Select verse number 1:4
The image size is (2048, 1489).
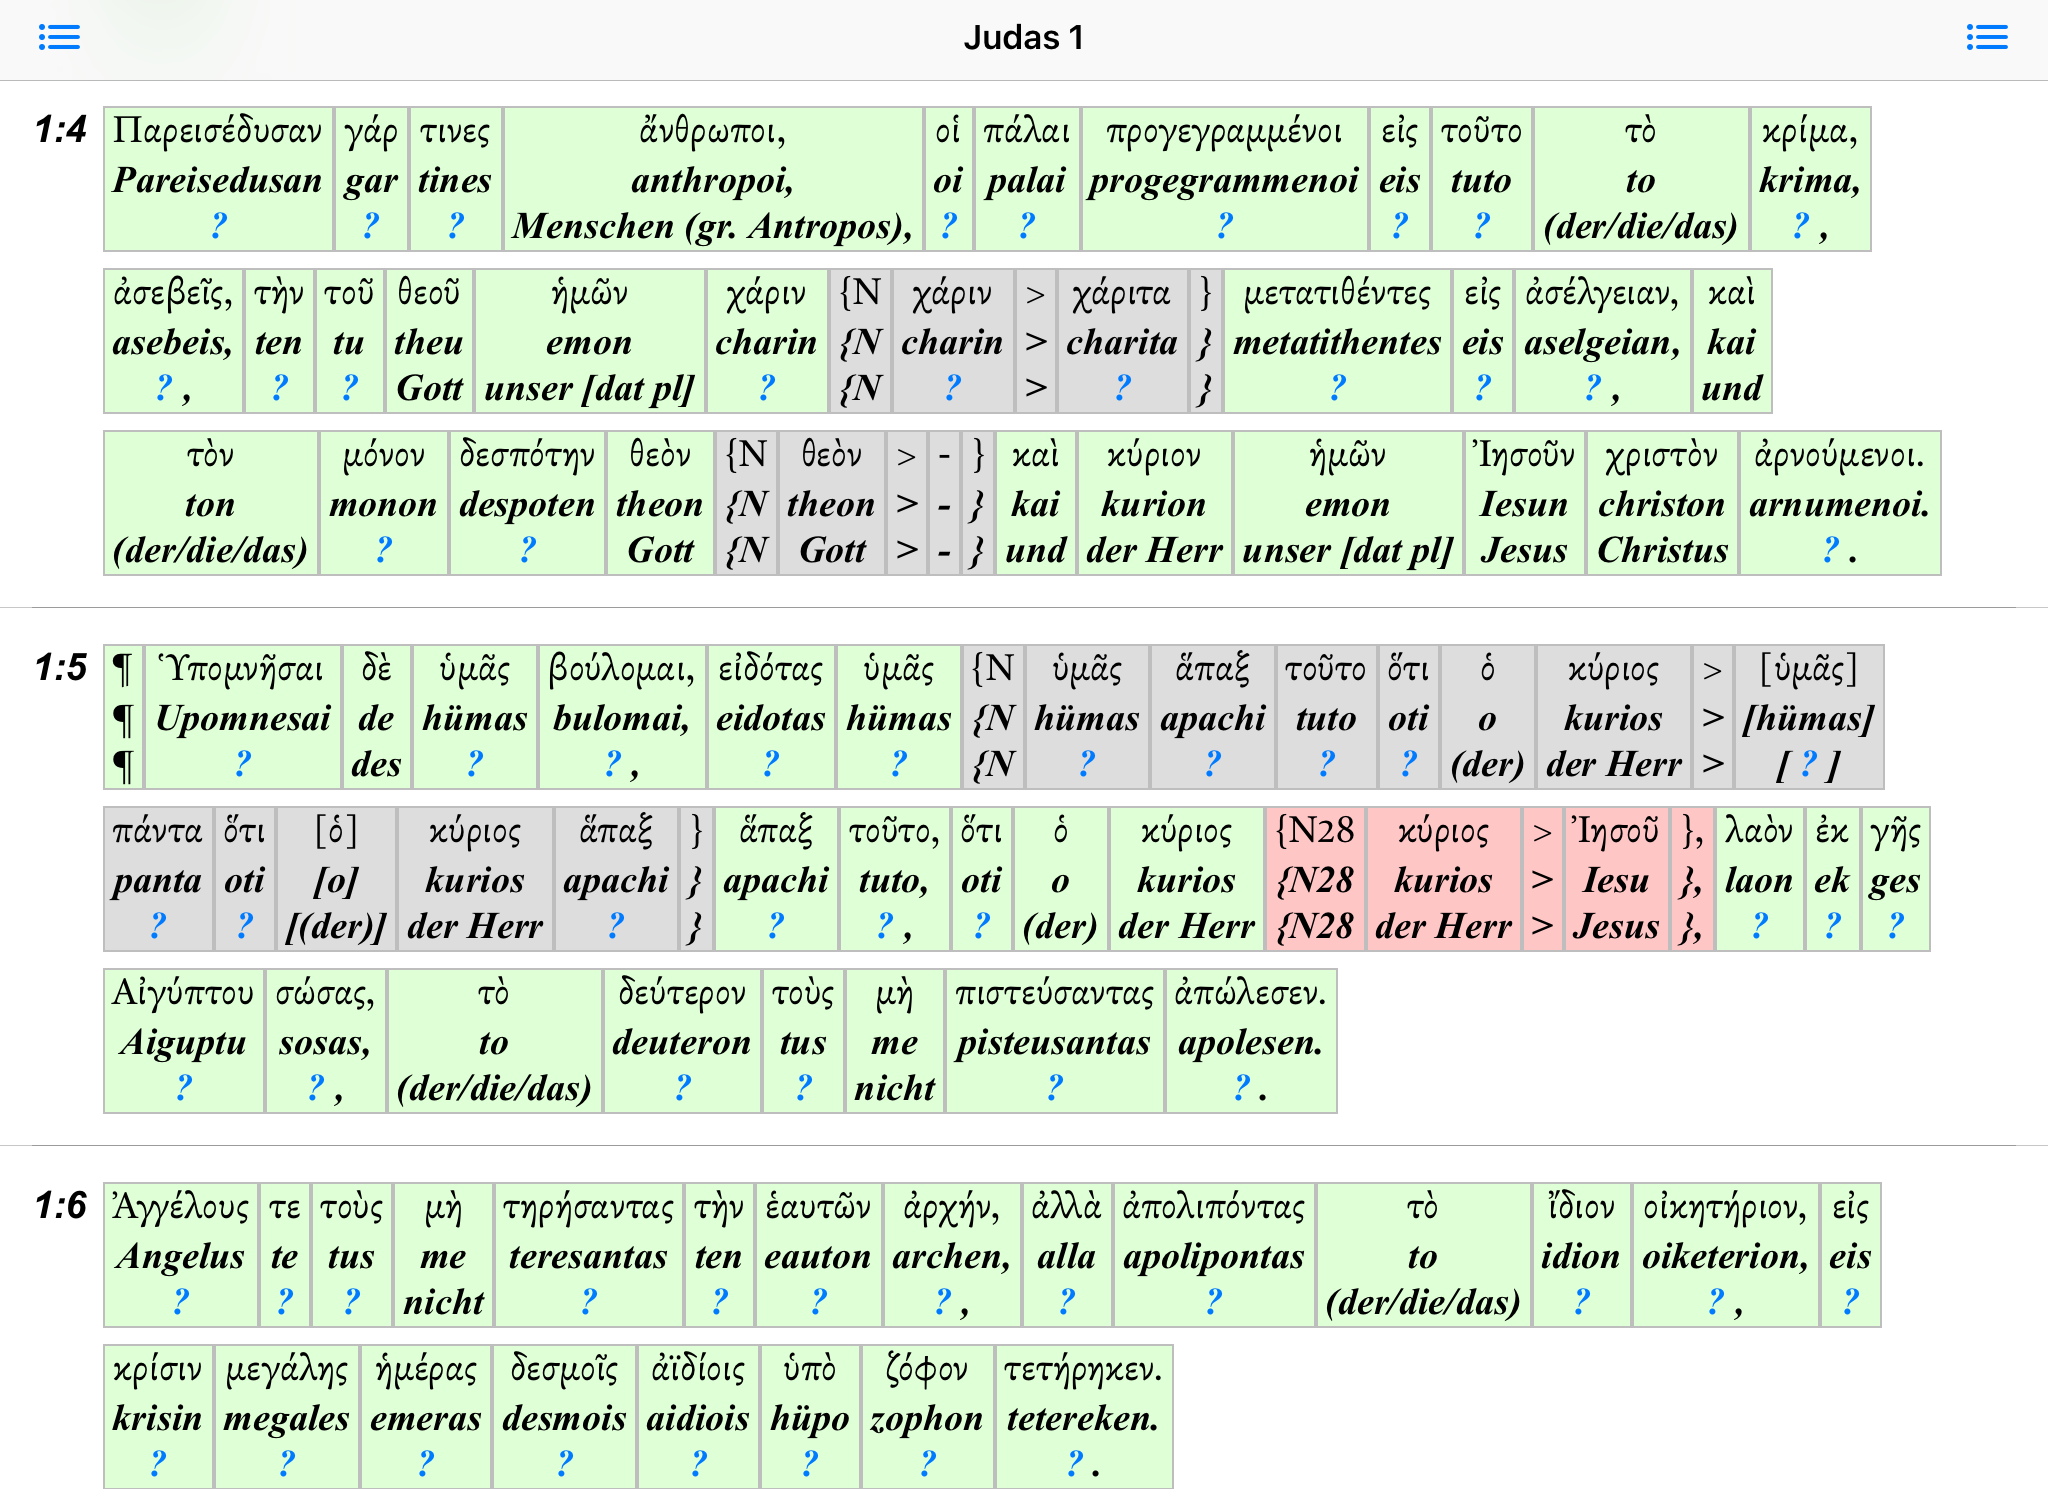coord(60,130)
